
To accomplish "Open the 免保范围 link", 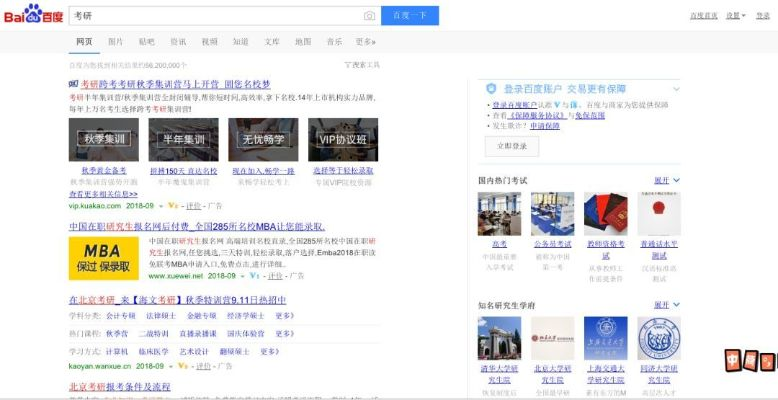I will coord(590,116).
